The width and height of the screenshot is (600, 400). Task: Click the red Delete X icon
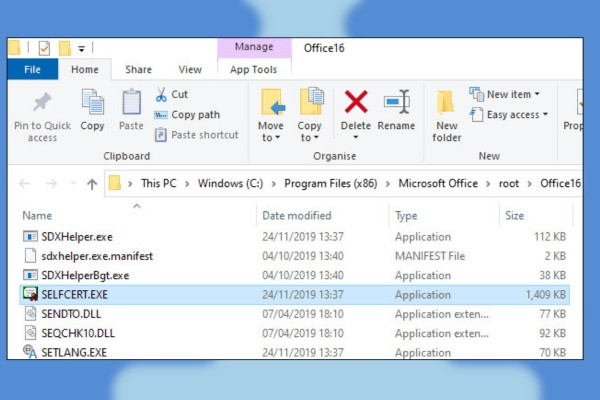coord(356,102)
